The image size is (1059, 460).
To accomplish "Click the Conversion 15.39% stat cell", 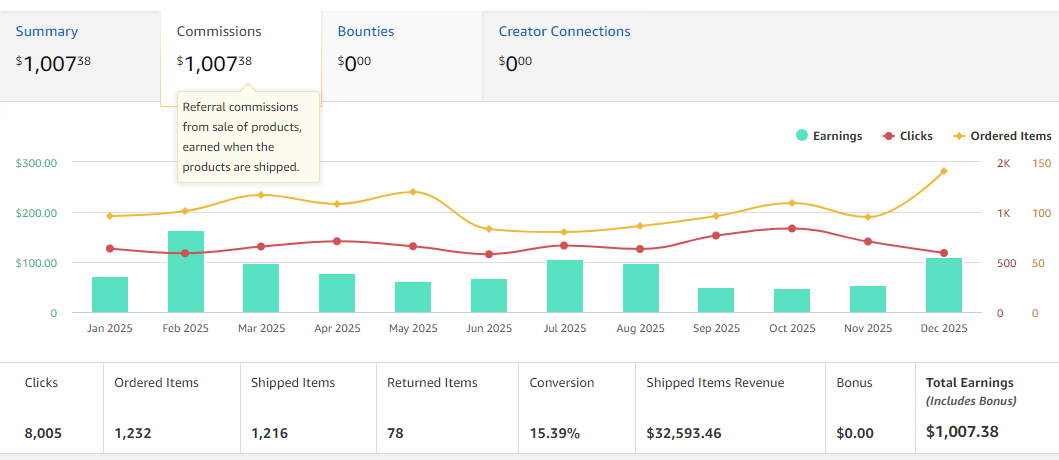I will 576,408.
